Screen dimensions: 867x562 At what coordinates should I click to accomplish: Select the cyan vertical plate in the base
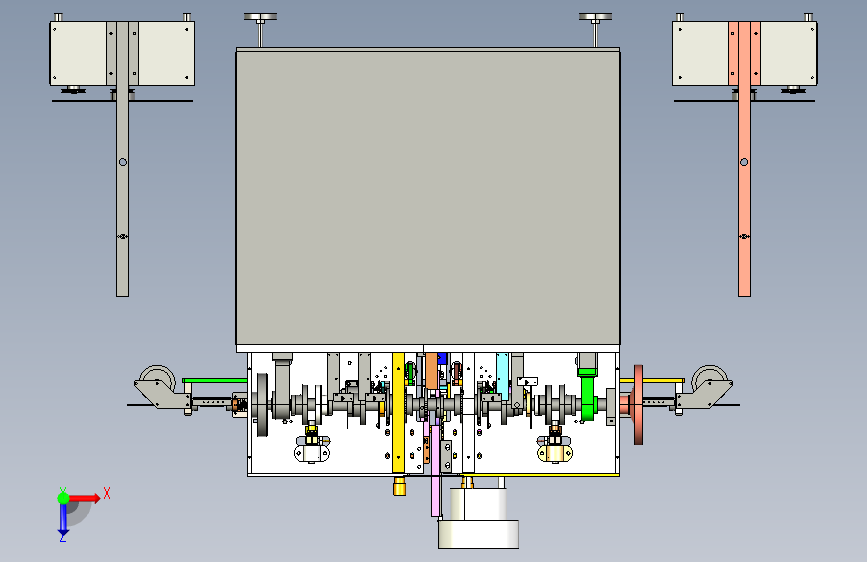pyautogui.click(x=502, y=376)
